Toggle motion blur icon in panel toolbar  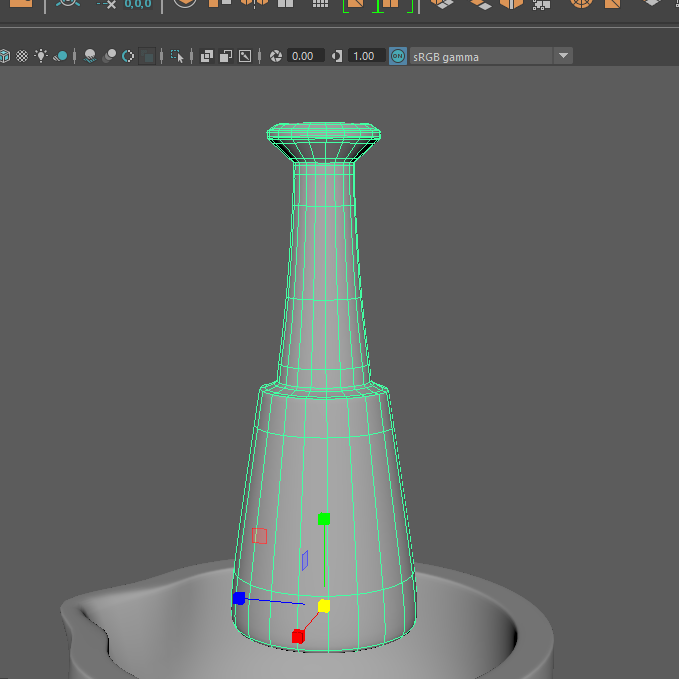[109, 56]
